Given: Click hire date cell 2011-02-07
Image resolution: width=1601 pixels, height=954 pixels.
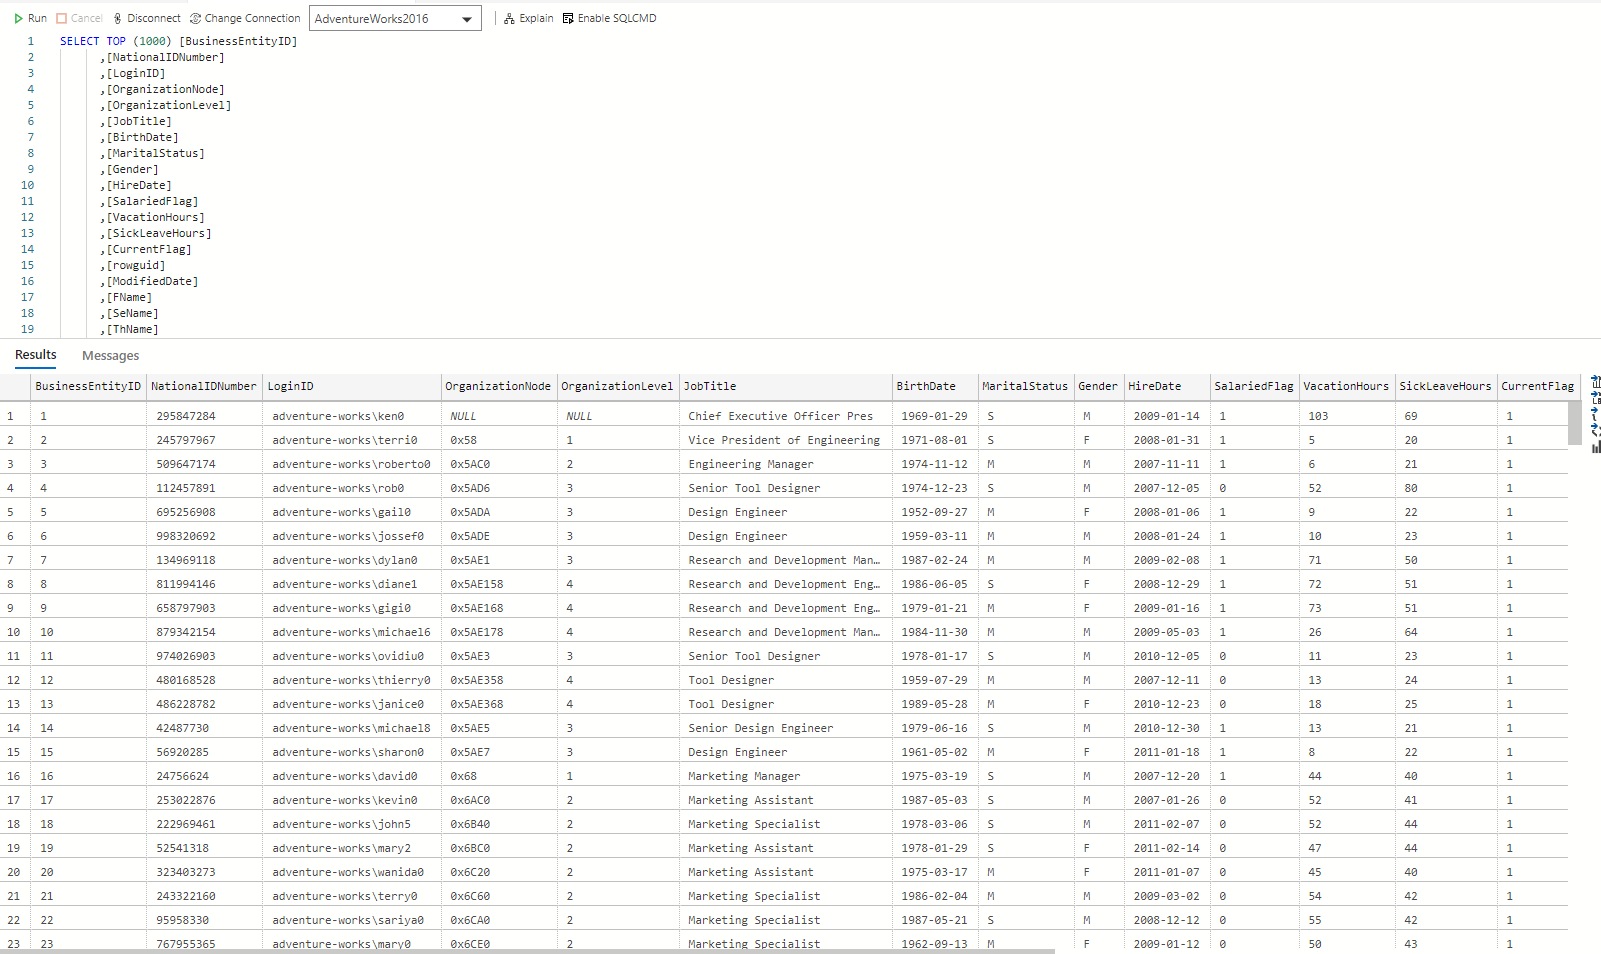Looking at the screenshot, I should pos(1167,824).
